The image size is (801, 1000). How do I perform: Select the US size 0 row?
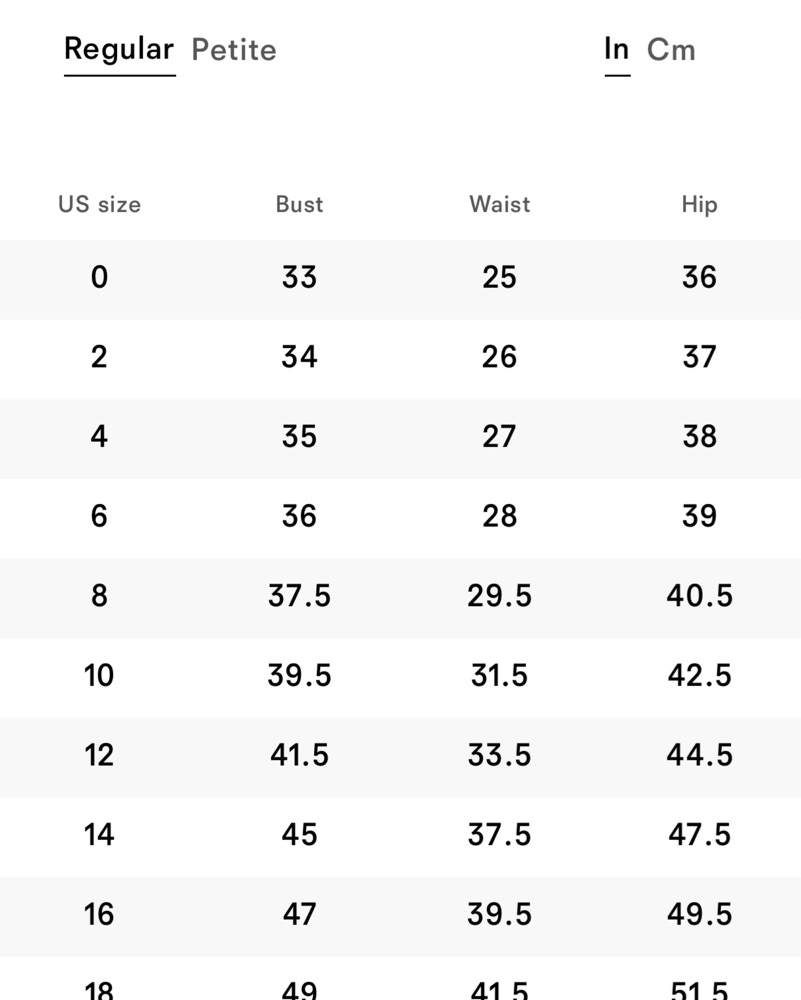click(400, 279)
